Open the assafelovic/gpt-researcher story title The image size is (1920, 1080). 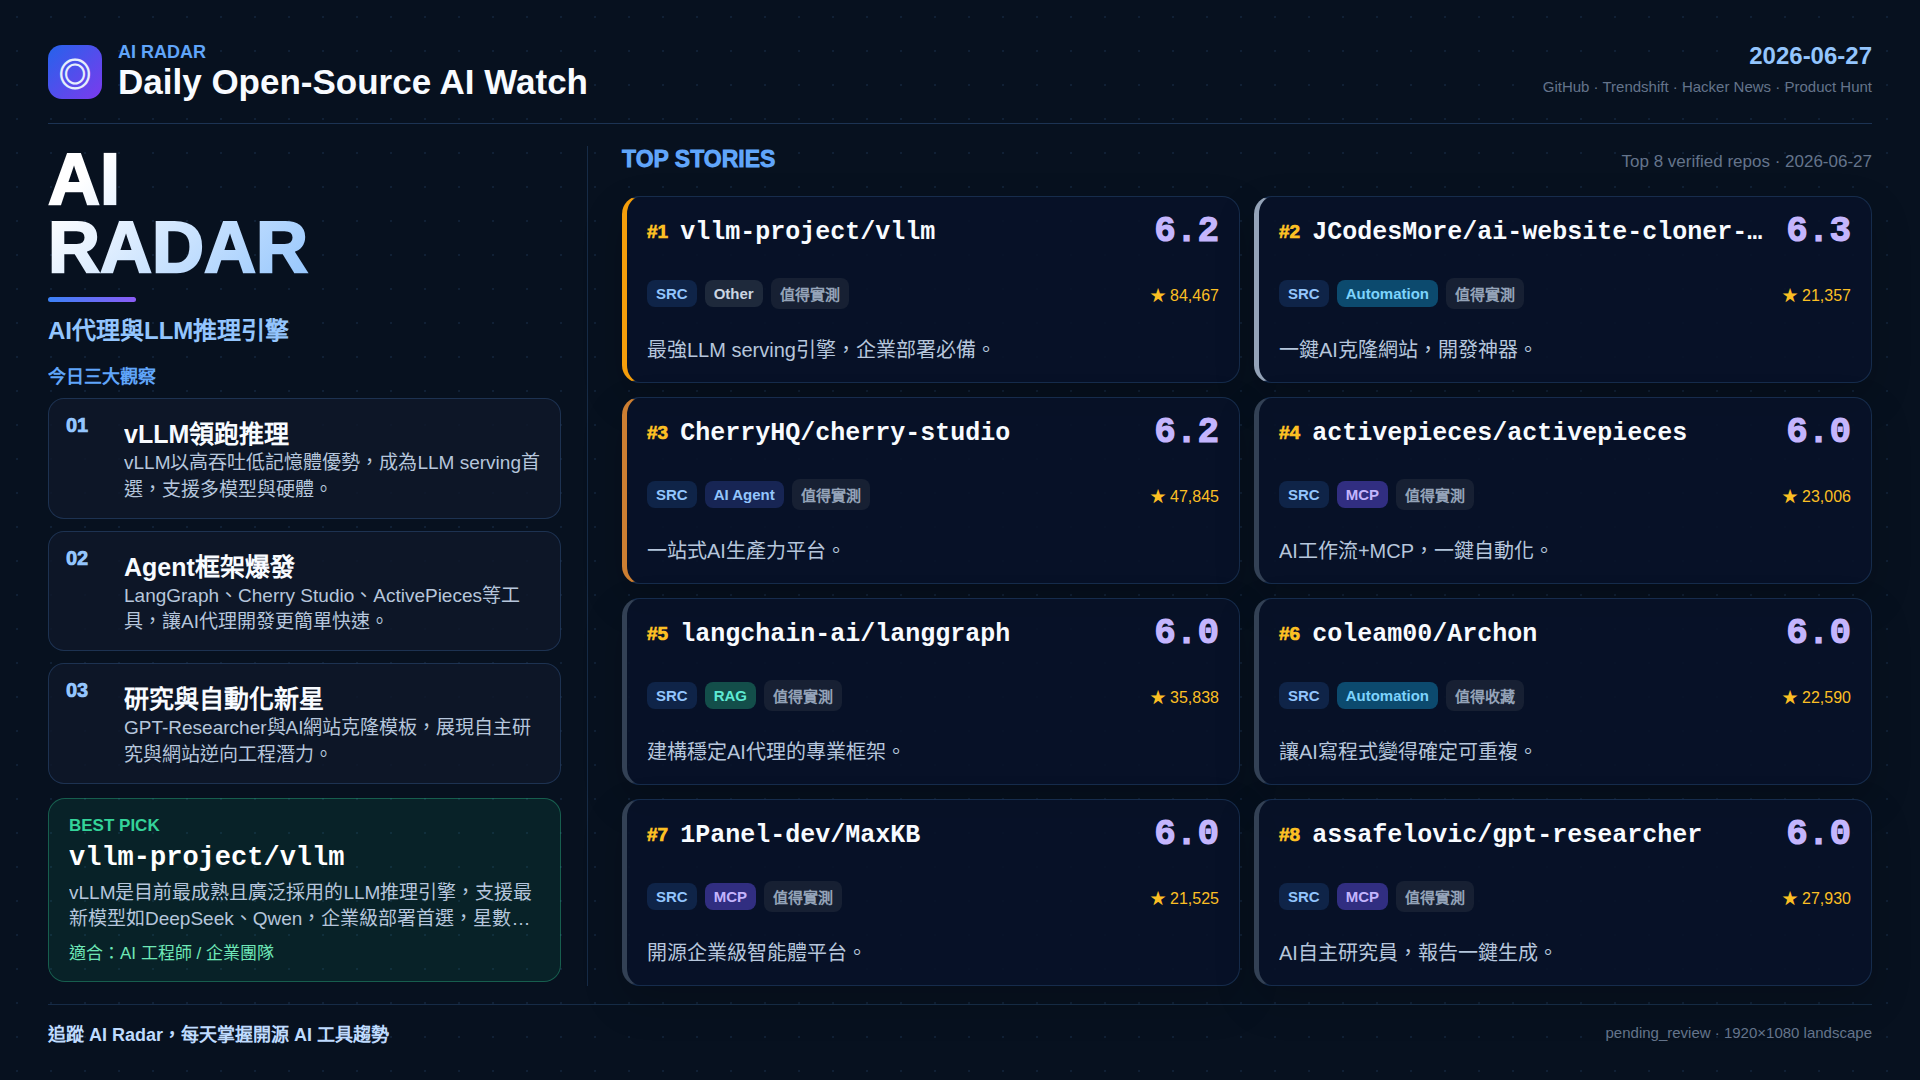coord(1506,834)
